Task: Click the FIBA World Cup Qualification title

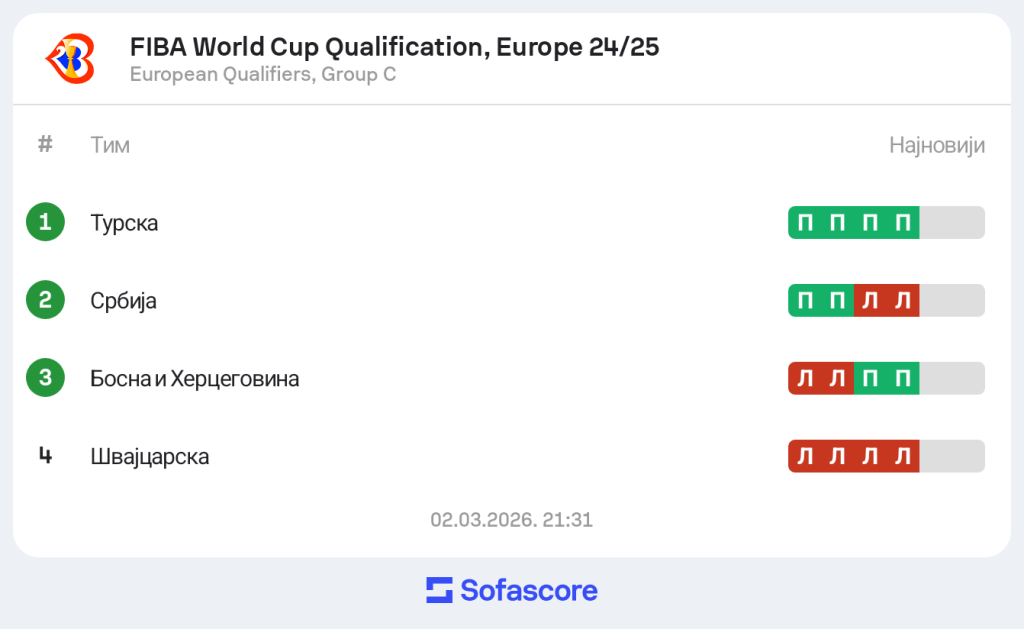Action: [394, 47]
